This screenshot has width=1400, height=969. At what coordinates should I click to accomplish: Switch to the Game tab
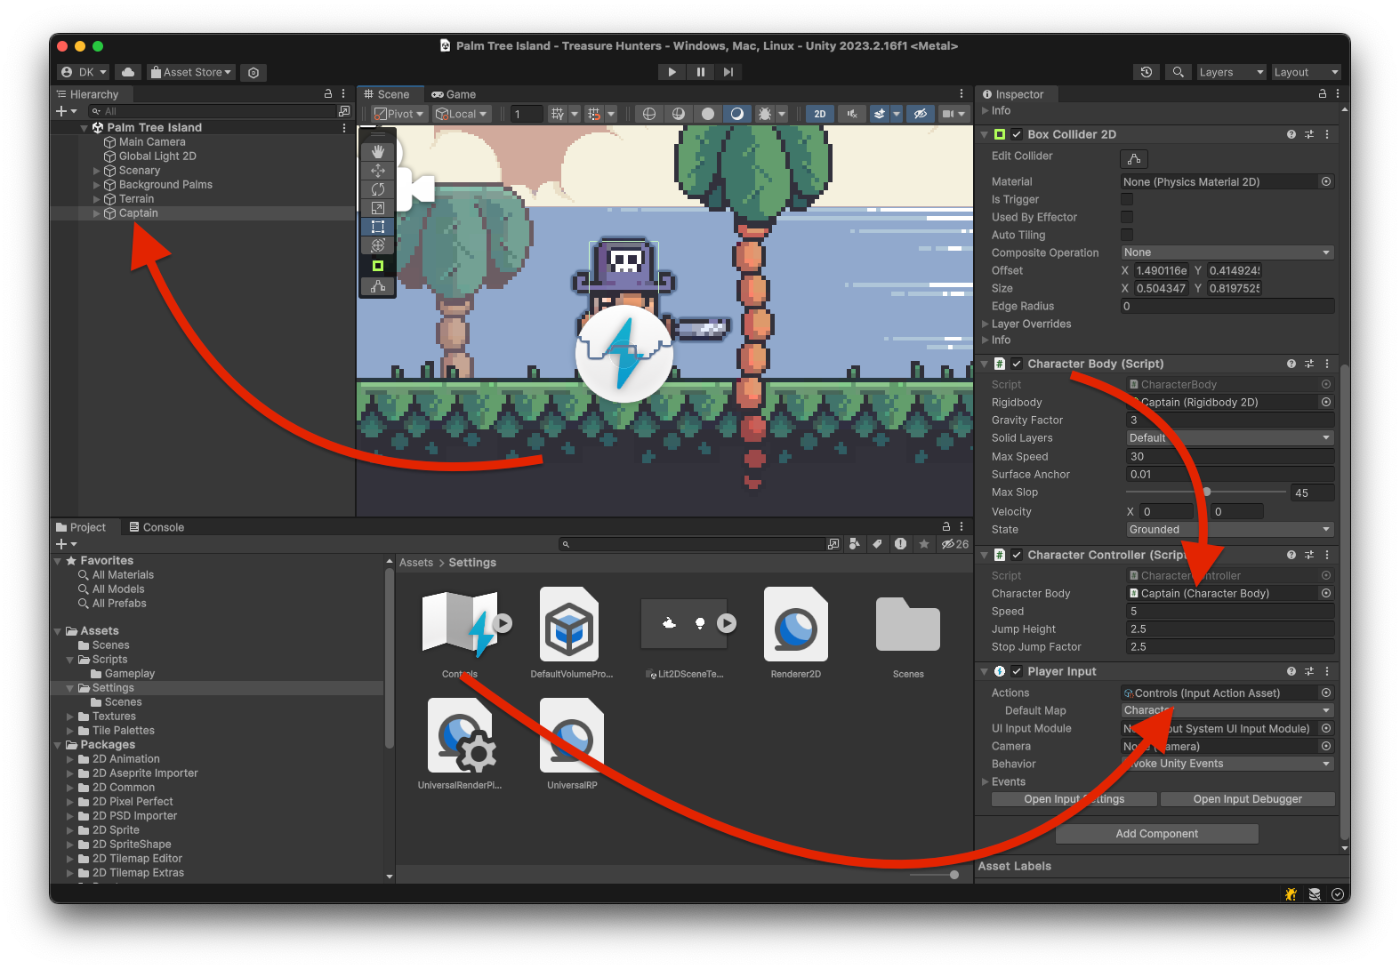(454, 95)
